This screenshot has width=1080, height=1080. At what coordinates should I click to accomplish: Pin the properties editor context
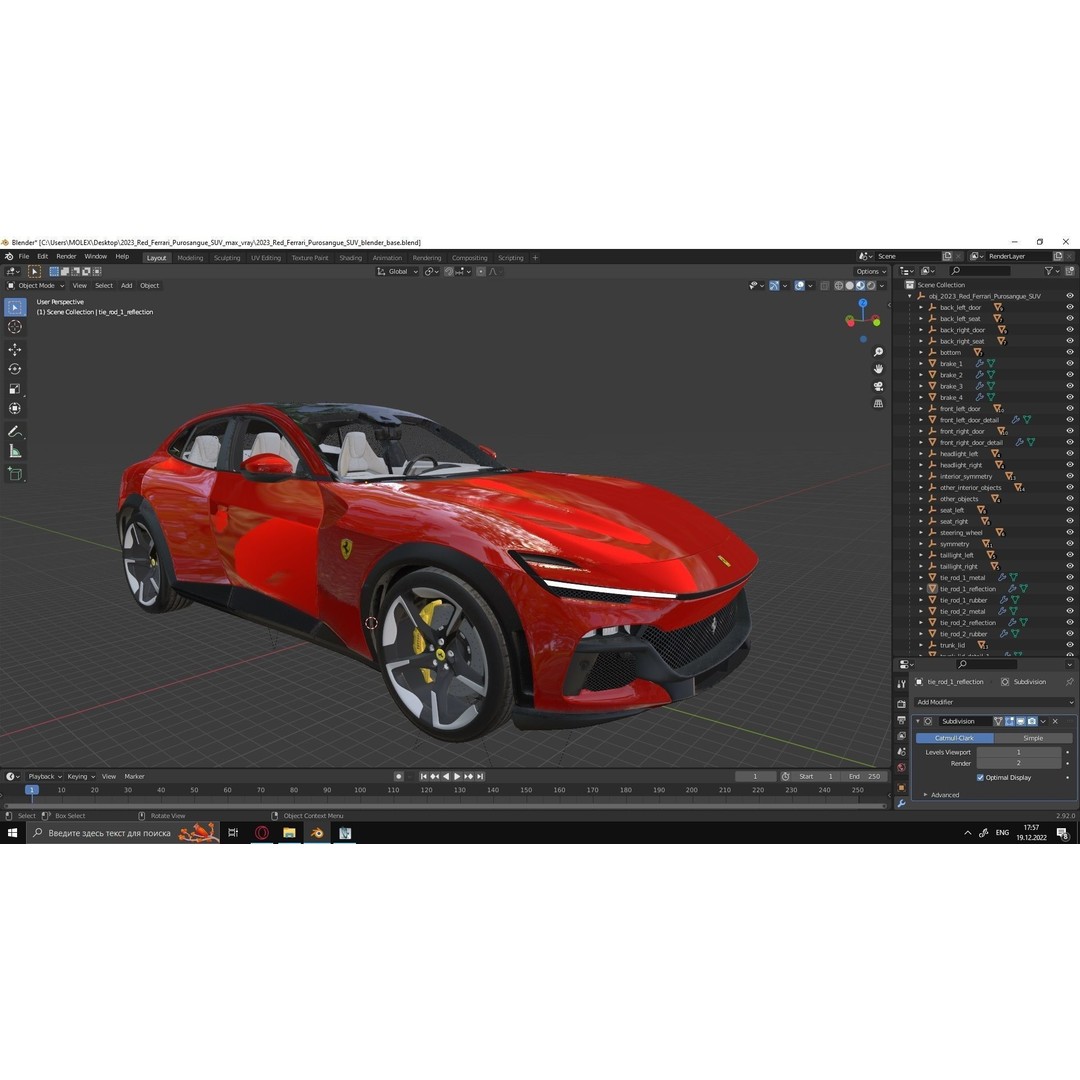[x=1069, y=682]
